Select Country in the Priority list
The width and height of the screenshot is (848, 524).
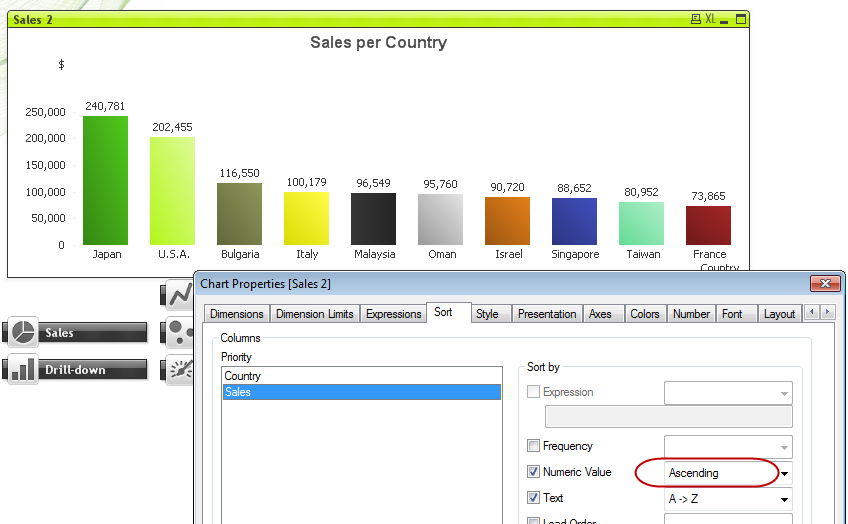243,376
